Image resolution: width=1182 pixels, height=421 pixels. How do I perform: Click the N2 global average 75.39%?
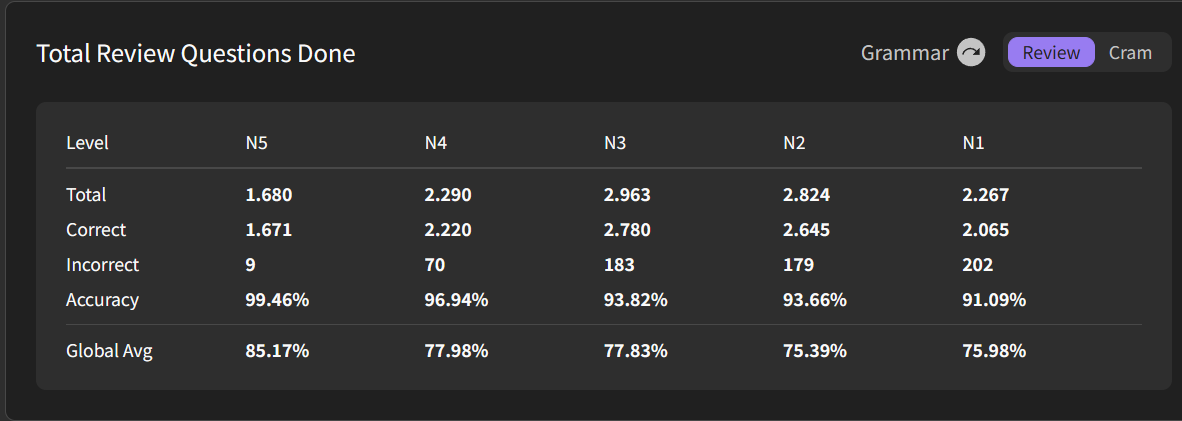pyautogui.click(x=815, y=351)
